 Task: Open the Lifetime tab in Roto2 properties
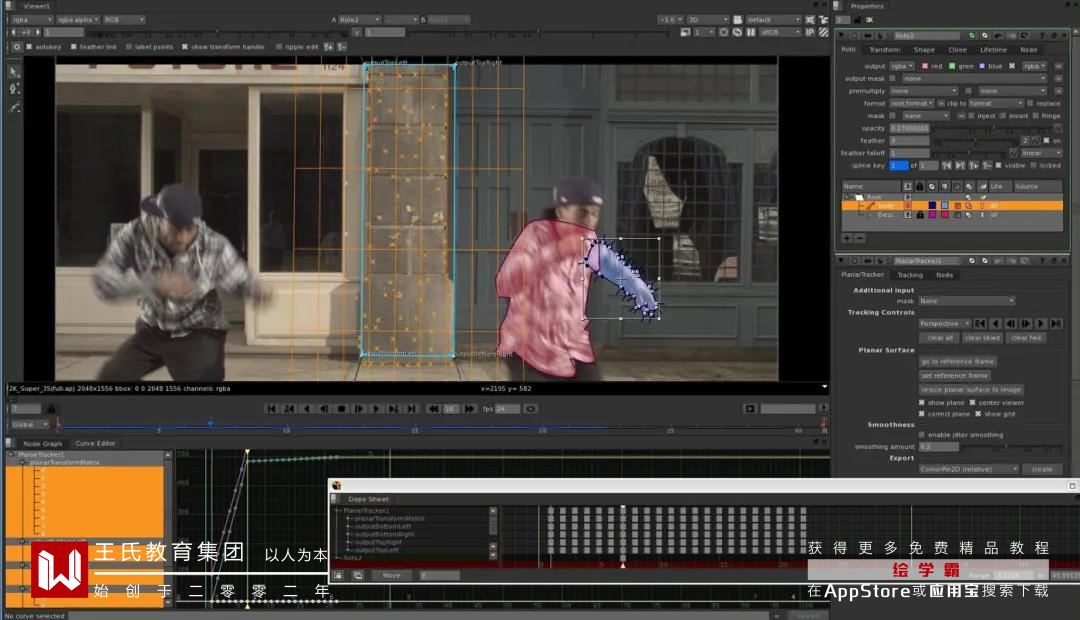pos(993,50)
